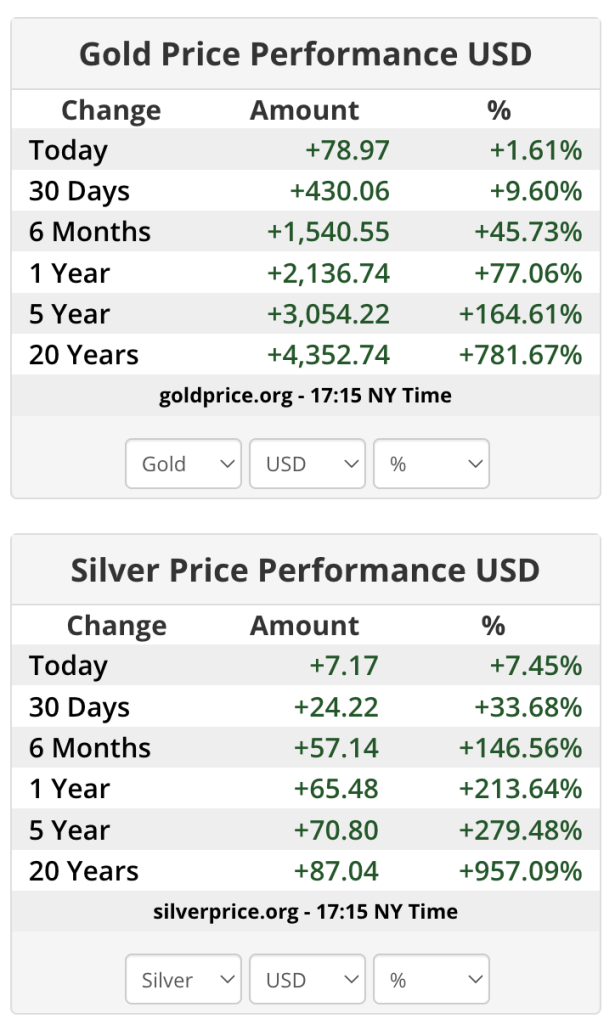The image size is (615, 1024).
Task: Click silver 1 Year percentage +213.64%
Action: click(x=520, y=790)
